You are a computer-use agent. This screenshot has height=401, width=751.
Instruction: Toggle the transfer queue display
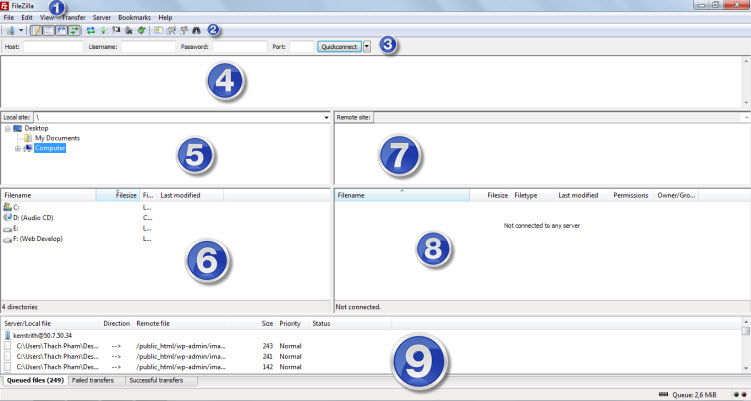[75, 31]
